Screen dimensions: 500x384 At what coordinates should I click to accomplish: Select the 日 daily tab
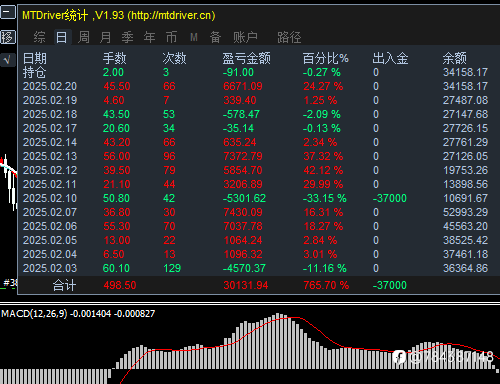(x=61, y=37)
